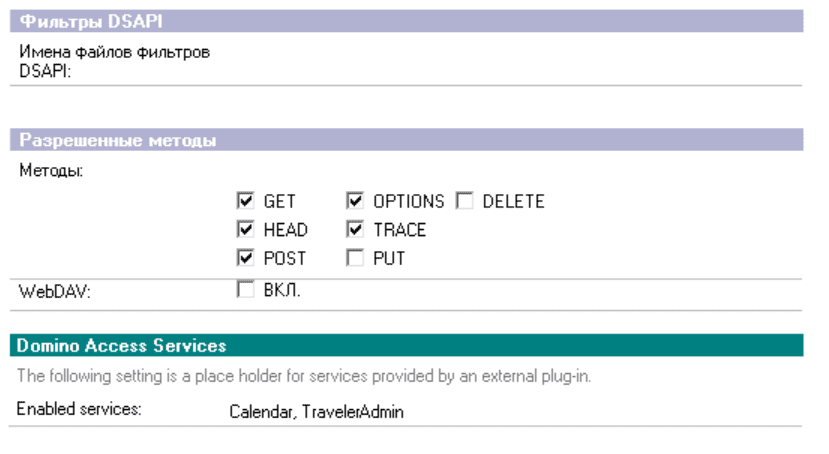Disable the TRACE method checkbox

pos(356,230)
